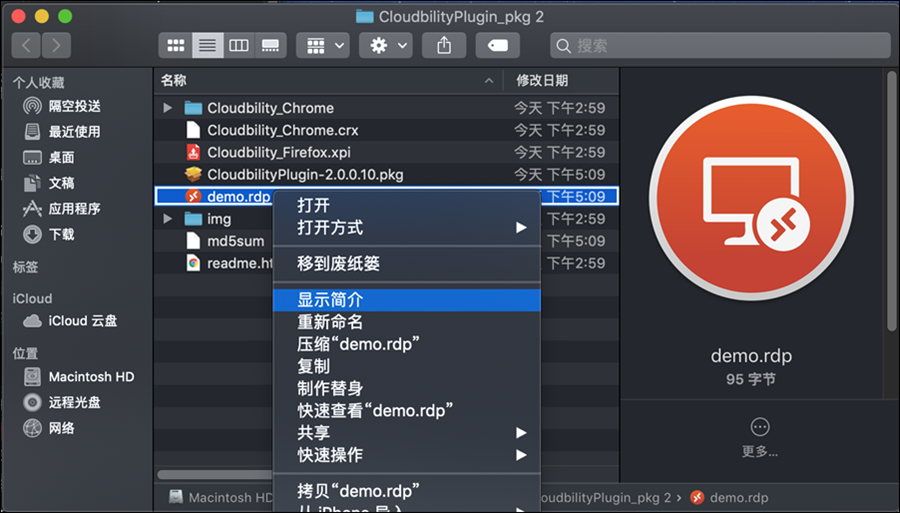Go back with the left arrow button
This screenshot has height=513, width=900.
click(26, 45)
